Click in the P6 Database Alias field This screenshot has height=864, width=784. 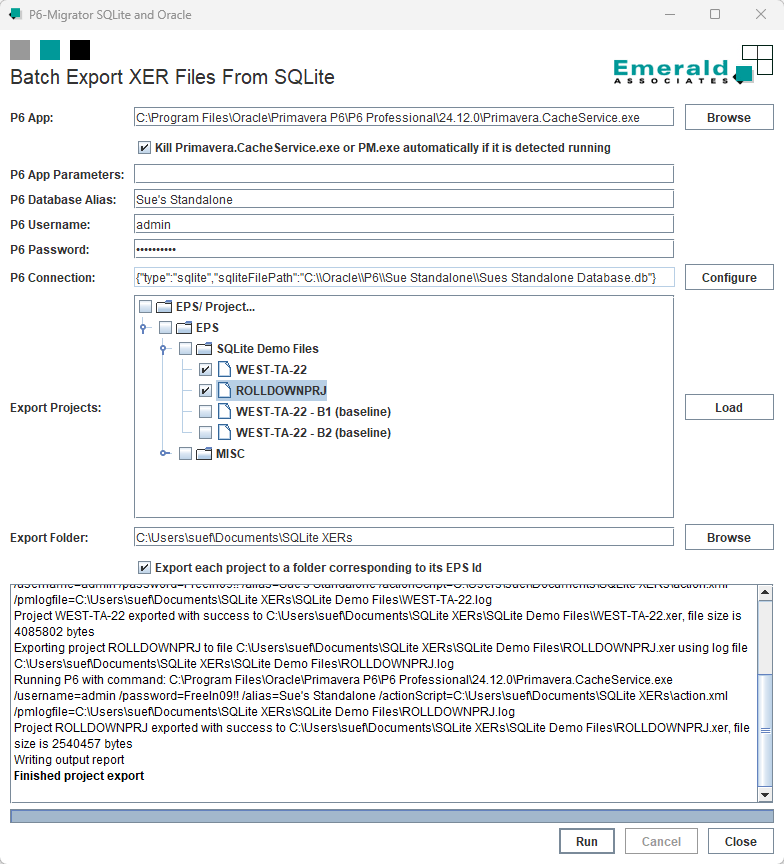point(403,200)
